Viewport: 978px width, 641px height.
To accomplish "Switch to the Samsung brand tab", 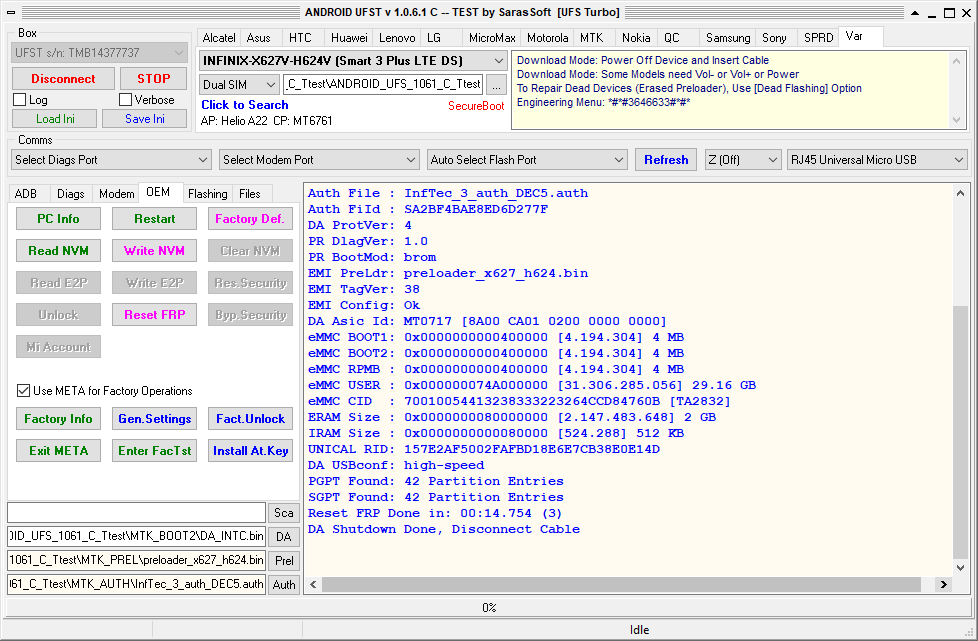I will point(728,38).
